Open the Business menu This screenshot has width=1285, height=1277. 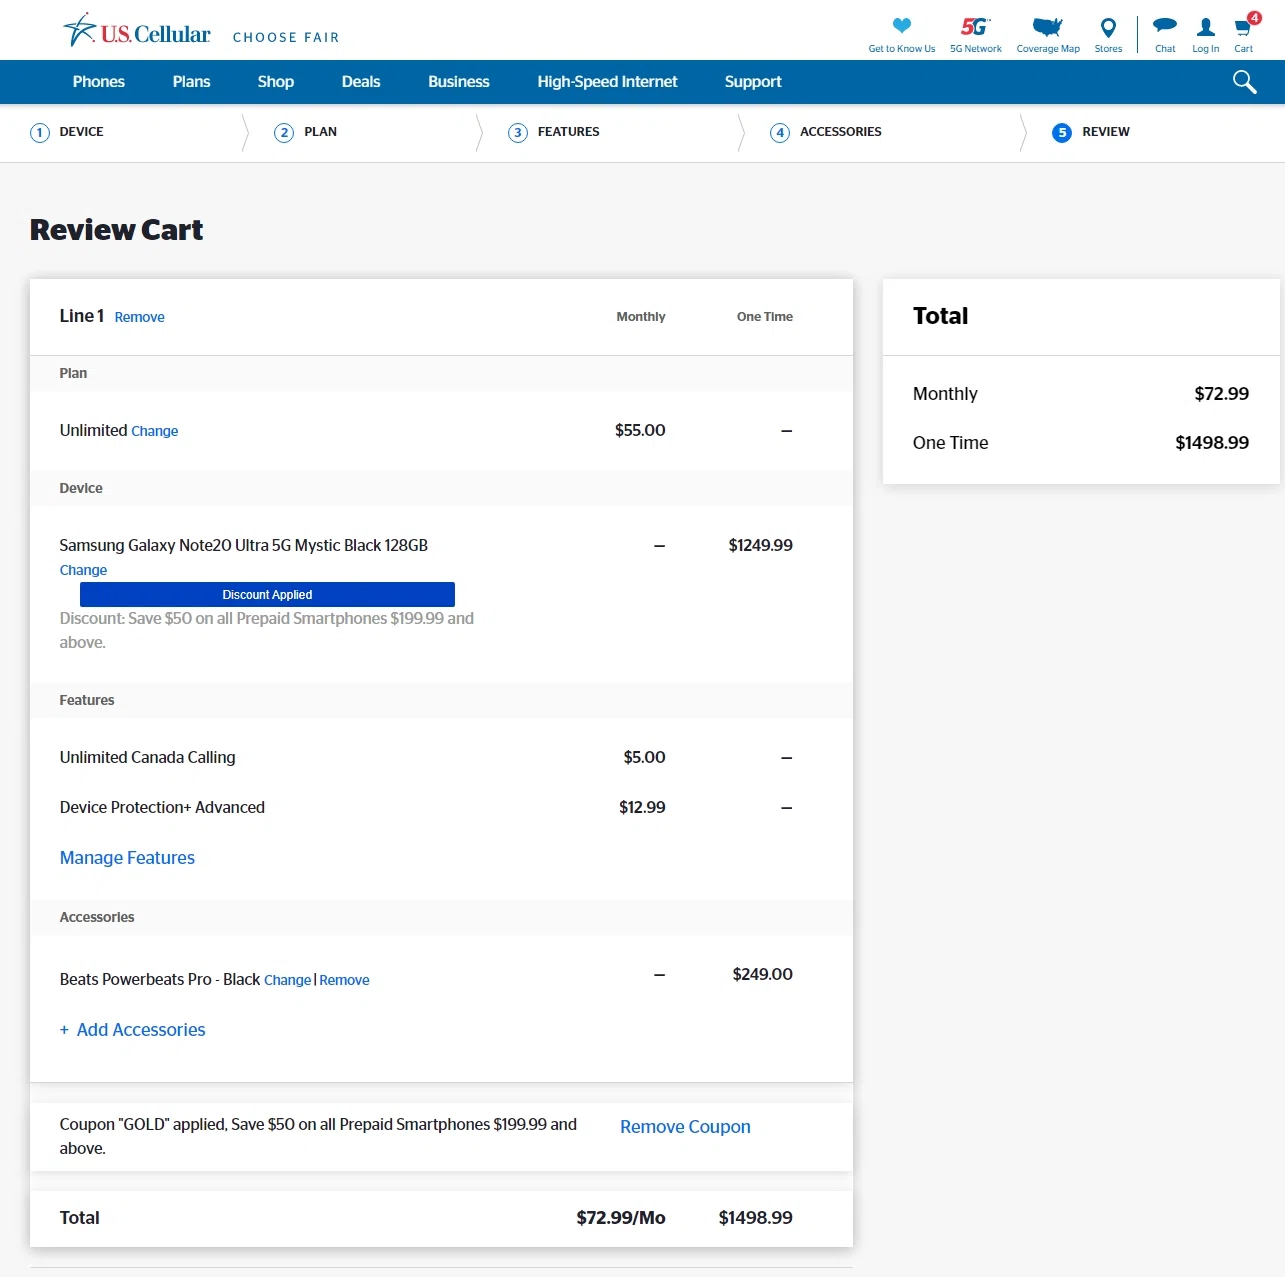coord(459,82)
